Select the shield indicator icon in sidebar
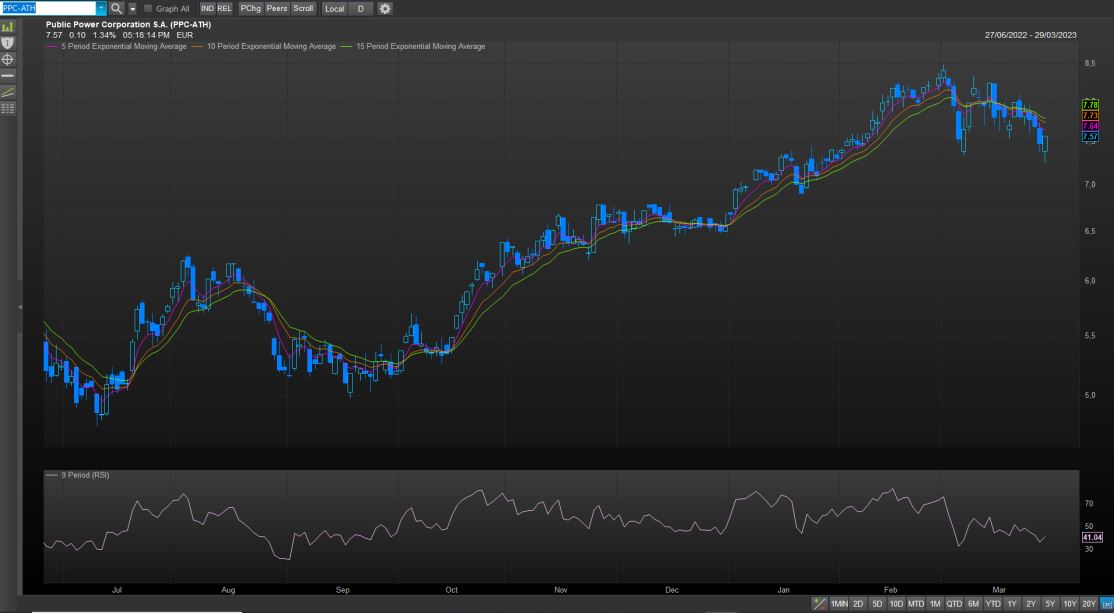1114x613 pixels. pyautogui.click(x=8, y=43)
